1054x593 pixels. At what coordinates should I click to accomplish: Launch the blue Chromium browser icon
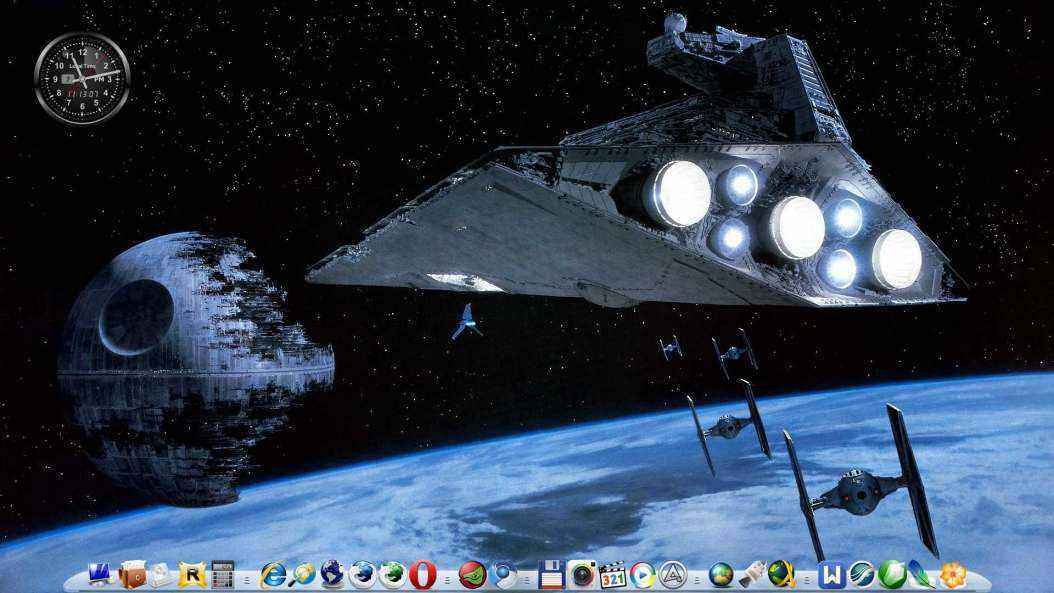[x=502, y=575]
